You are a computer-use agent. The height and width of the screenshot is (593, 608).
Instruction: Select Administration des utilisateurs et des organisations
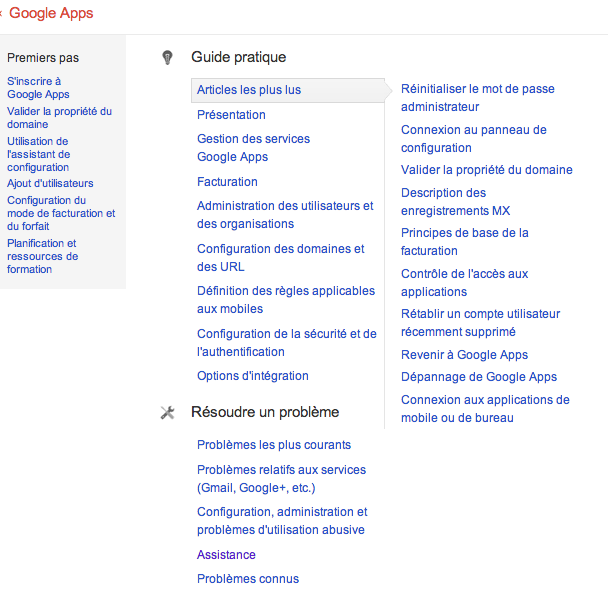click(x=285, y=215)
